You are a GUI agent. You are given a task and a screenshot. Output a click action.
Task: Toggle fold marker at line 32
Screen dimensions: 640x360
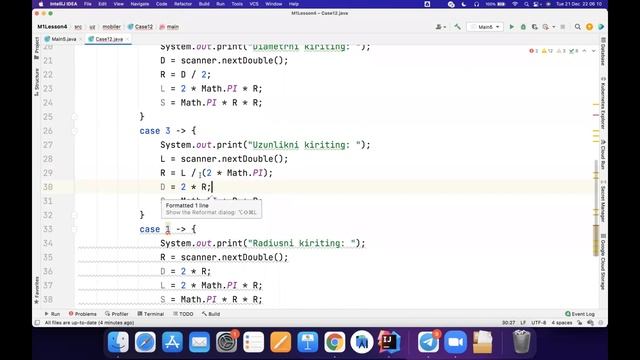[75, 215]
